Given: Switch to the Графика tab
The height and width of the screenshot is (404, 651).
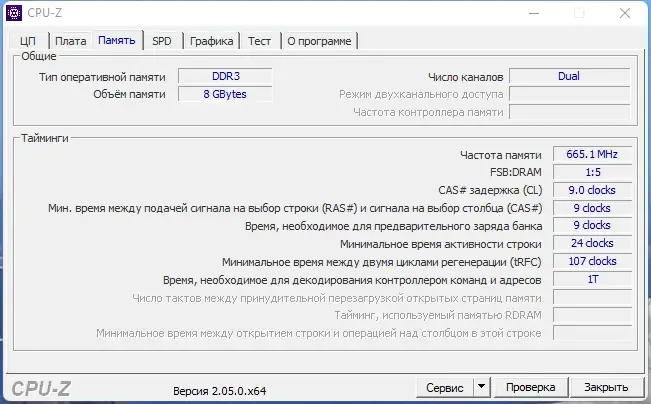Looking at the screenshot, I should point(211,41).
